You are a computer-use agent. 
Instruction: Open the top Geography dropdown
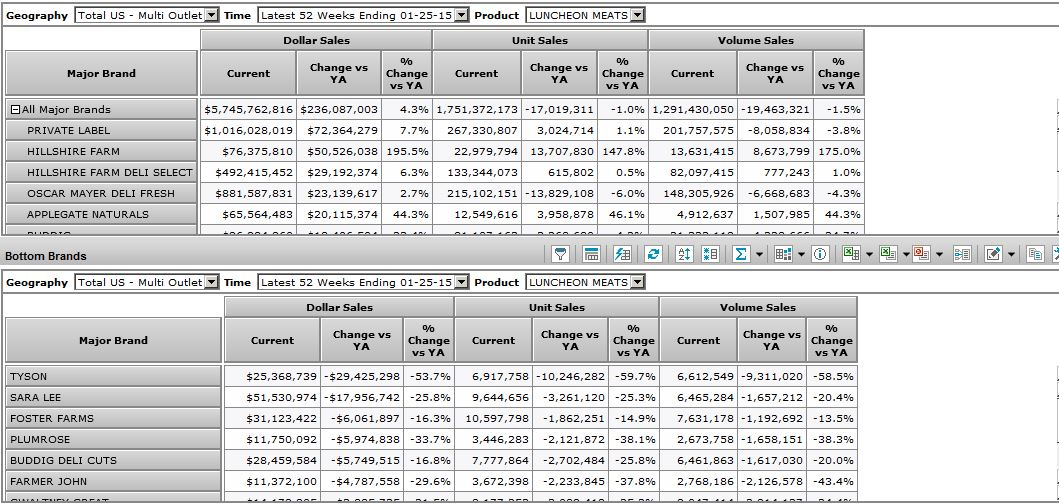(x=211, y=16)
